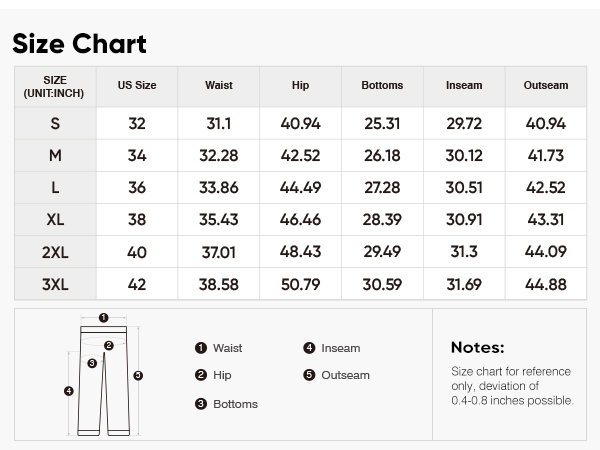Select the Waist column header
Screen dimensions: 600x450
tap(218, 85)
